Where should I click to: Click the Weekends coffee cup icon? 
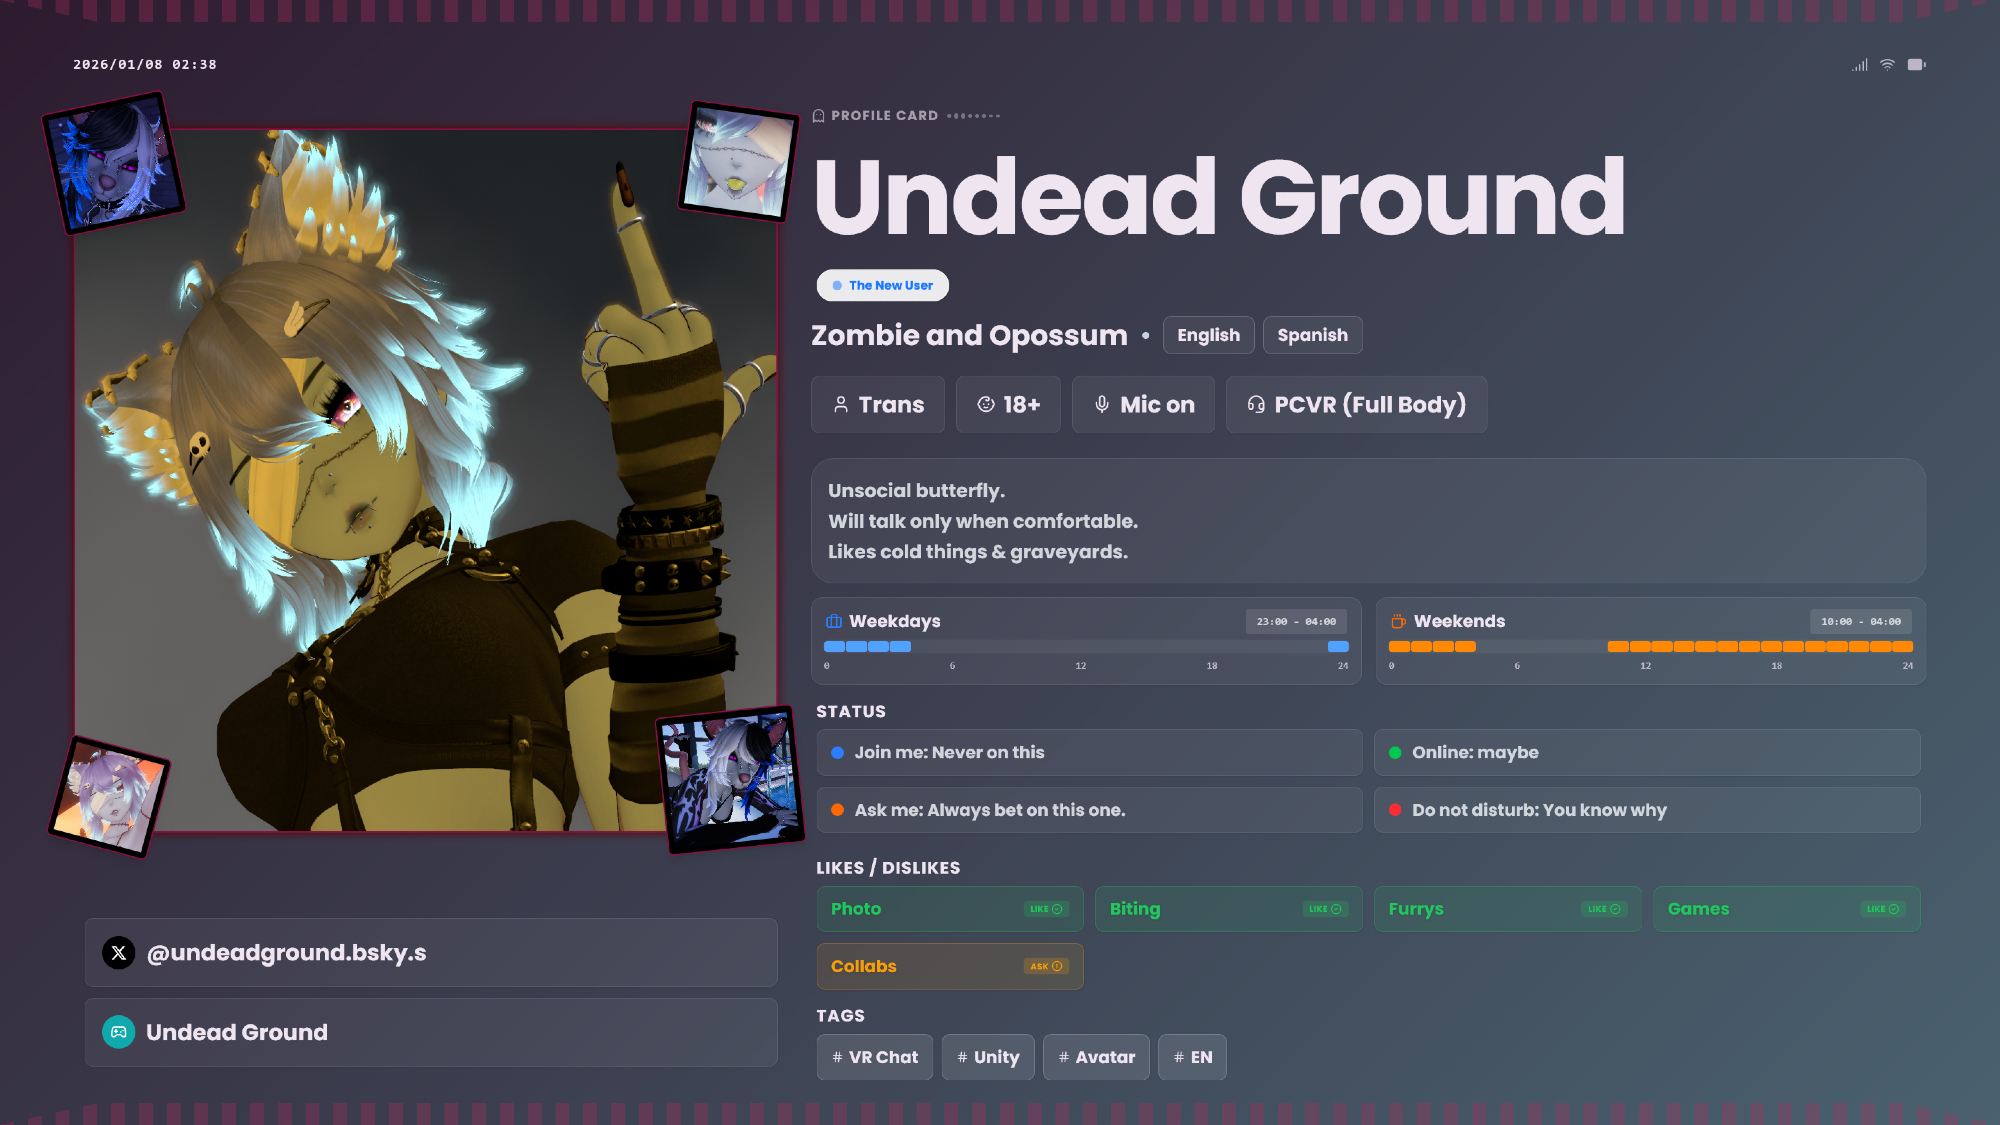pos(1398,621)
